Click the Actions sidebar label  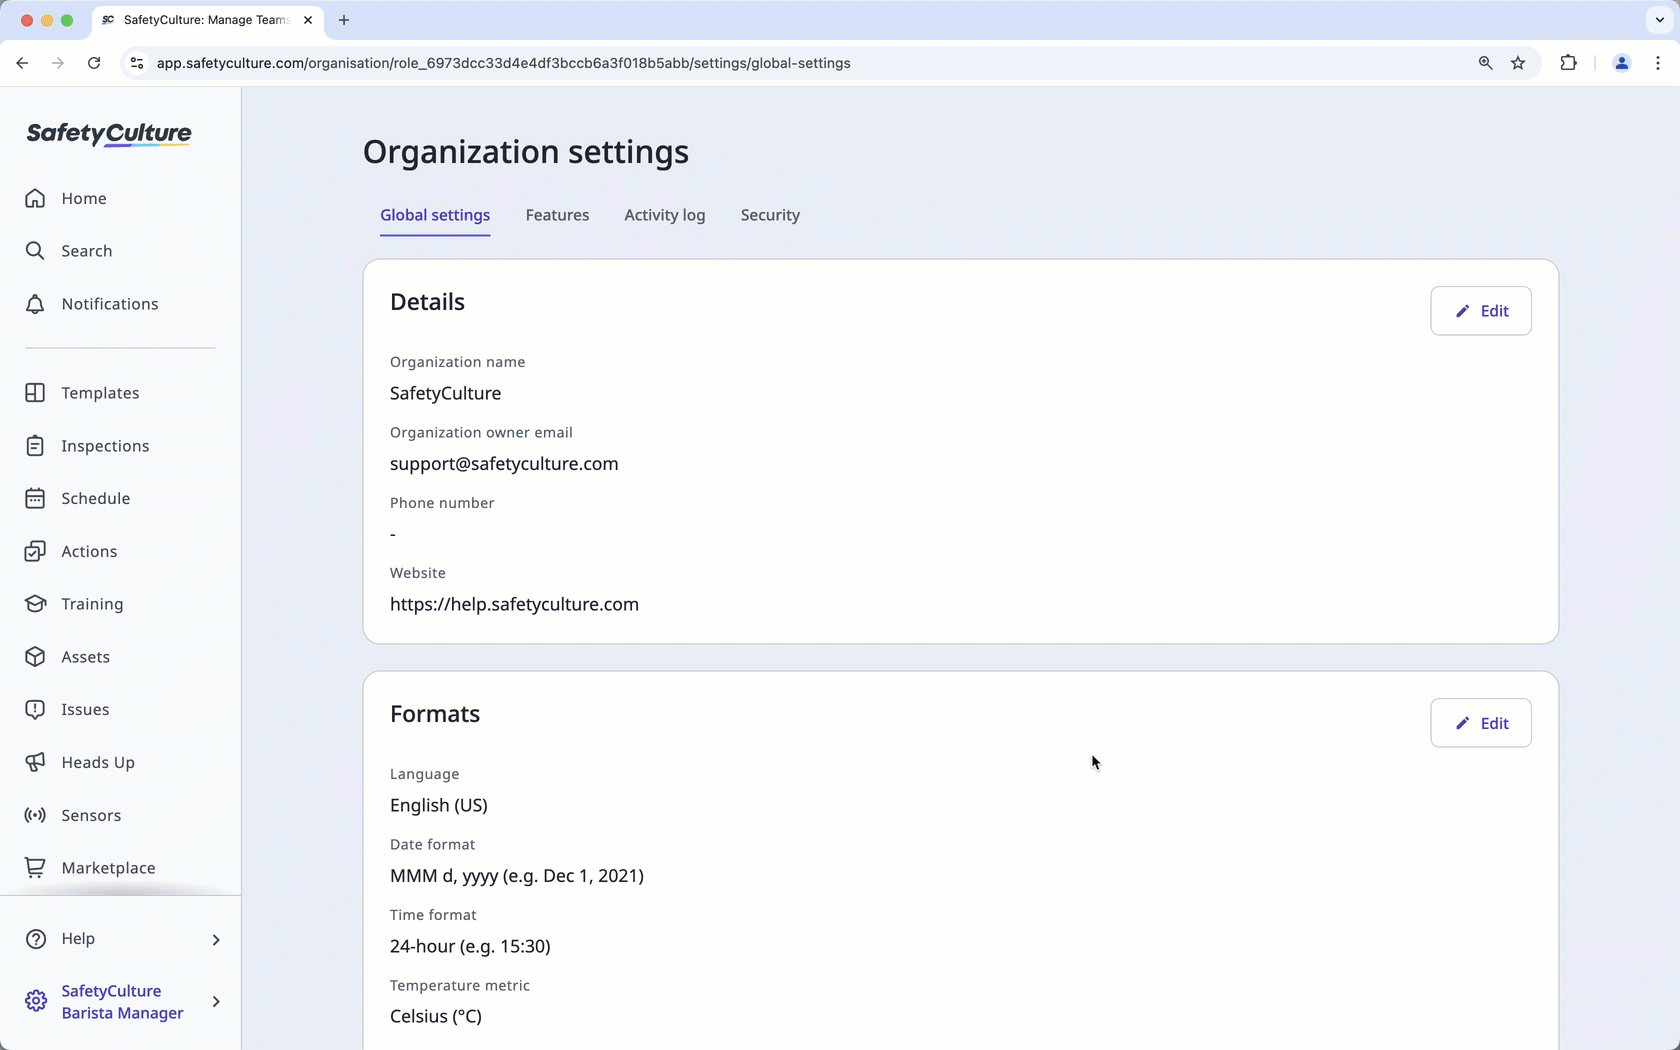(89, 551)
